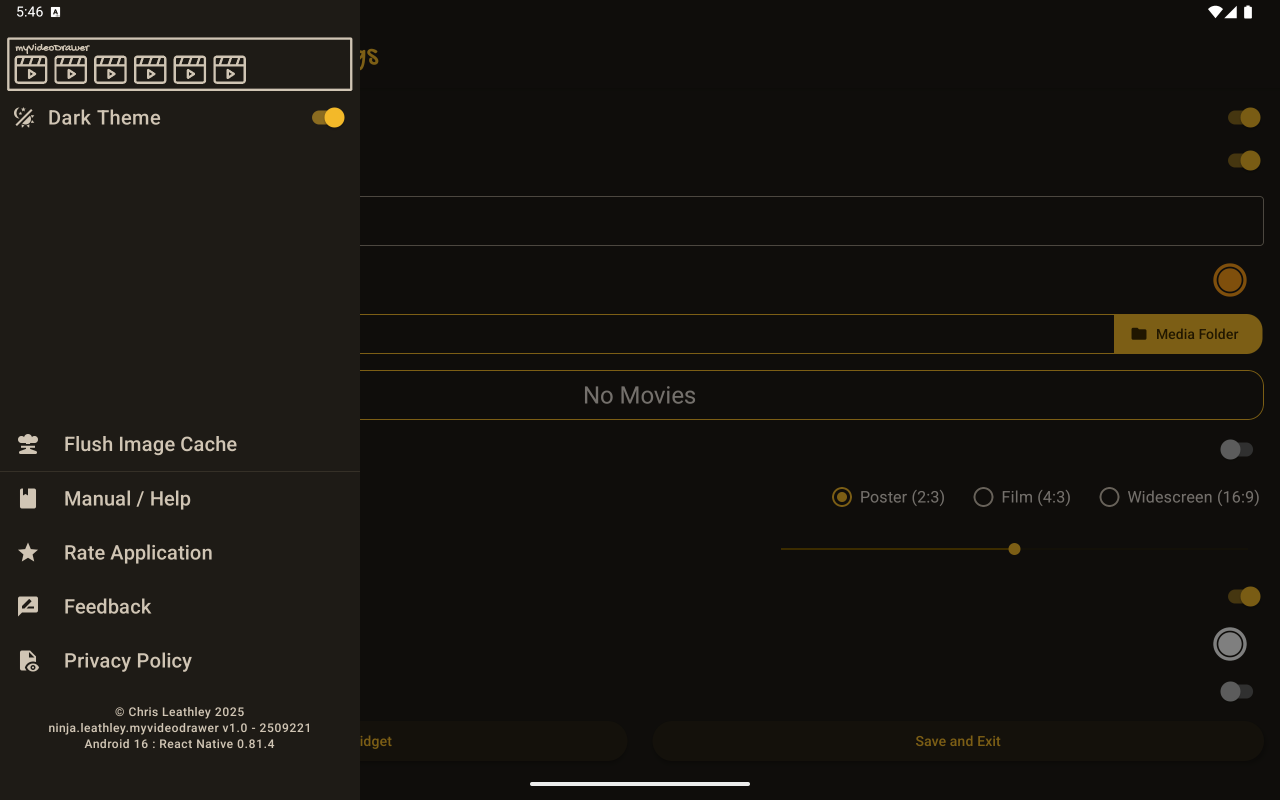Click the Manual / Help book icon
Screen dimensions: 1280x800
click(28, 498)
